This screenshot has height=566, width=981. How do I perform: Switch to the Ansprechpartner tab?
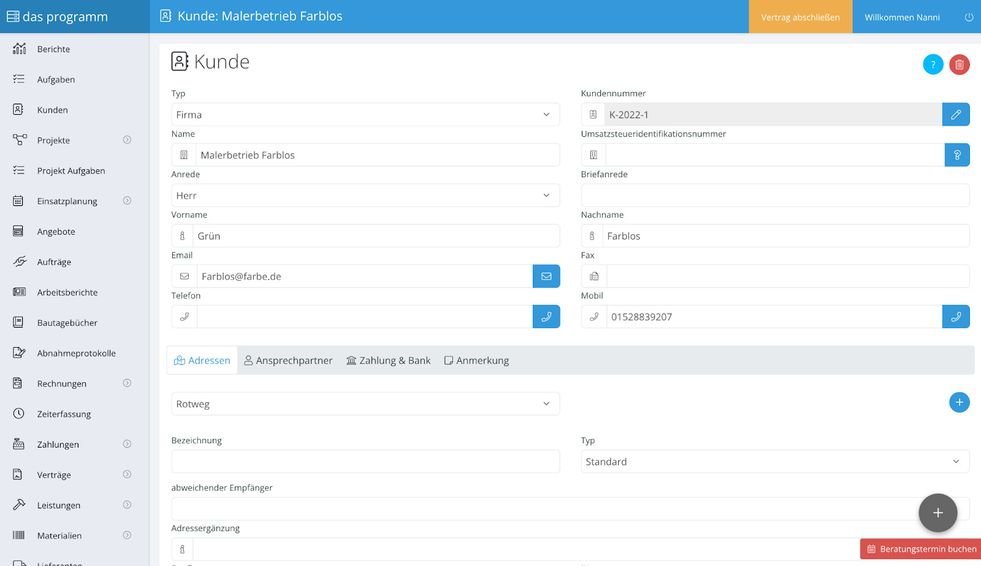[288, 360]
